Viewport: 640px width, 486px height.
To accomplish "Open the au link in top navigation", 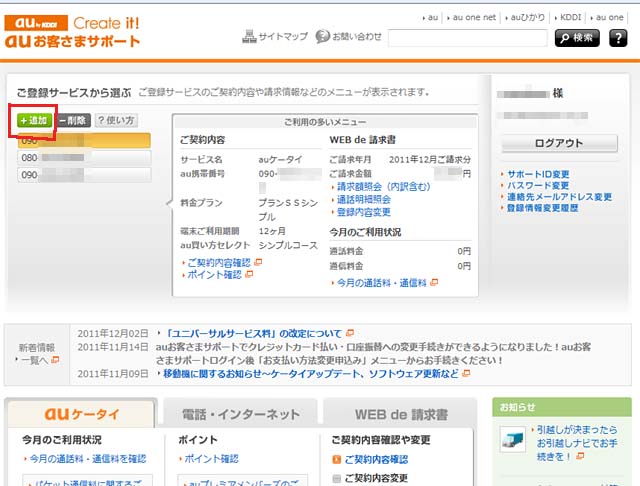I will coord(433,18).
